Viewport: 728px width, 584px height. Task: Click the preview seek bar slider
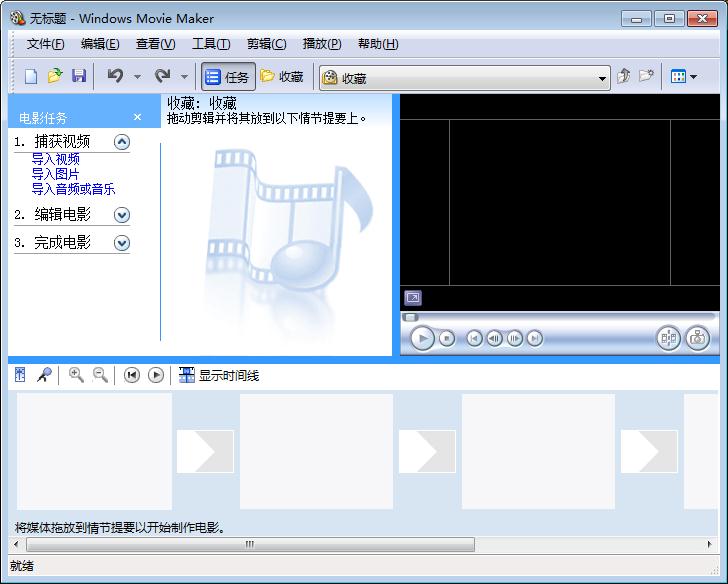(410, 317)
